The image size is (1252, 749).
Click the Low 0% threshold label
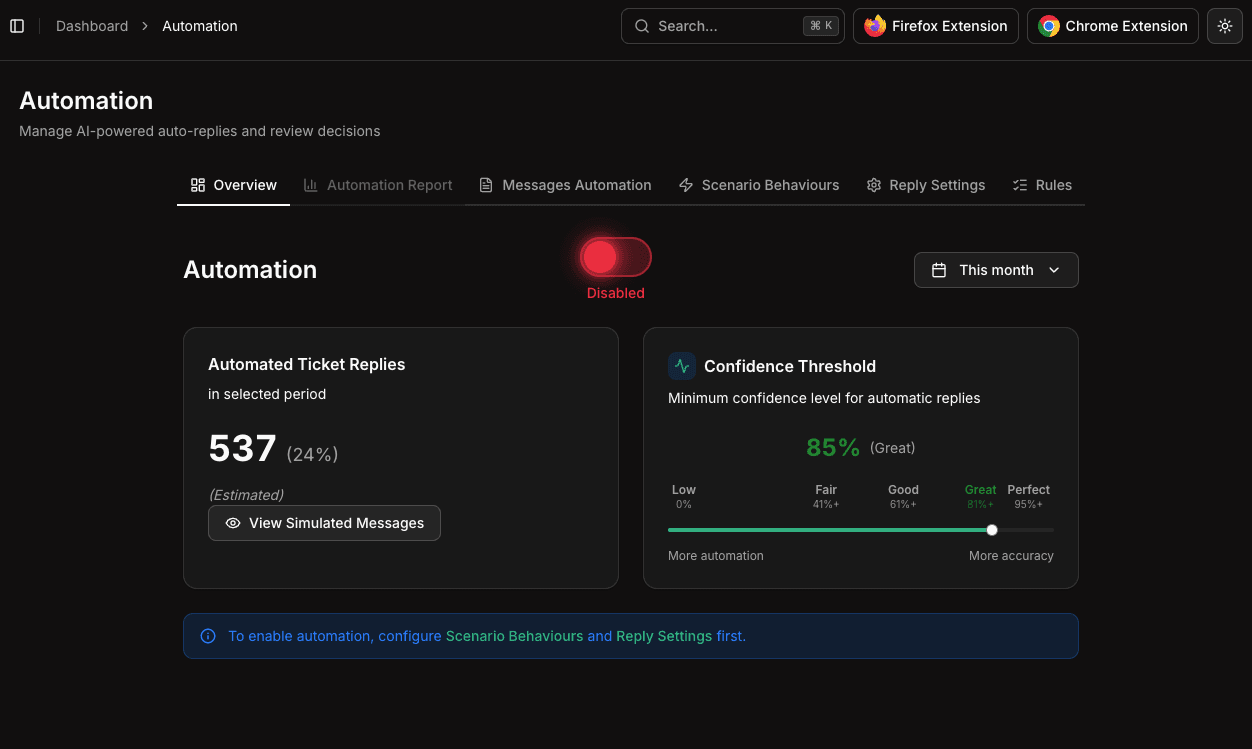coord(684,497)
